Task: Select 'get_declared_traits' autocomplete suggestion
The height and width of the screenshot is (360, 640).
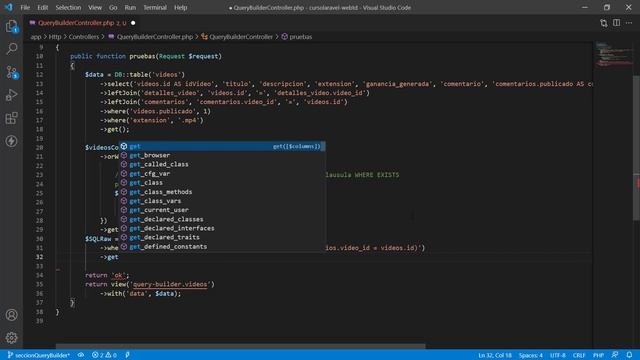Action: tap(222, 237)
